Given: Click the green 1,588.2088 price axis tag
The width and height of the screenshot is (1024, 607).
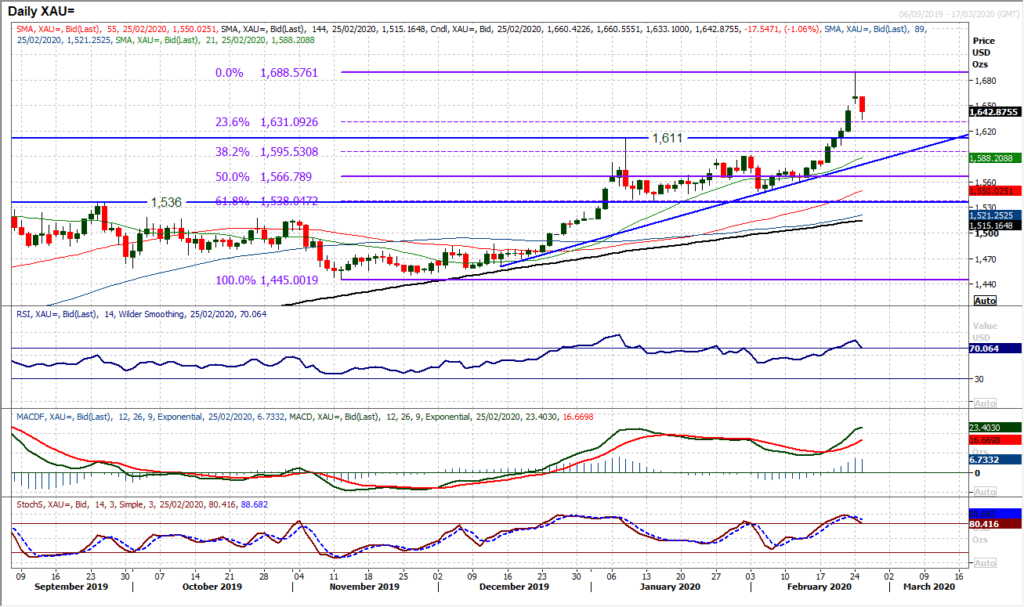Looking at the screenshot, I should point(996,157).
